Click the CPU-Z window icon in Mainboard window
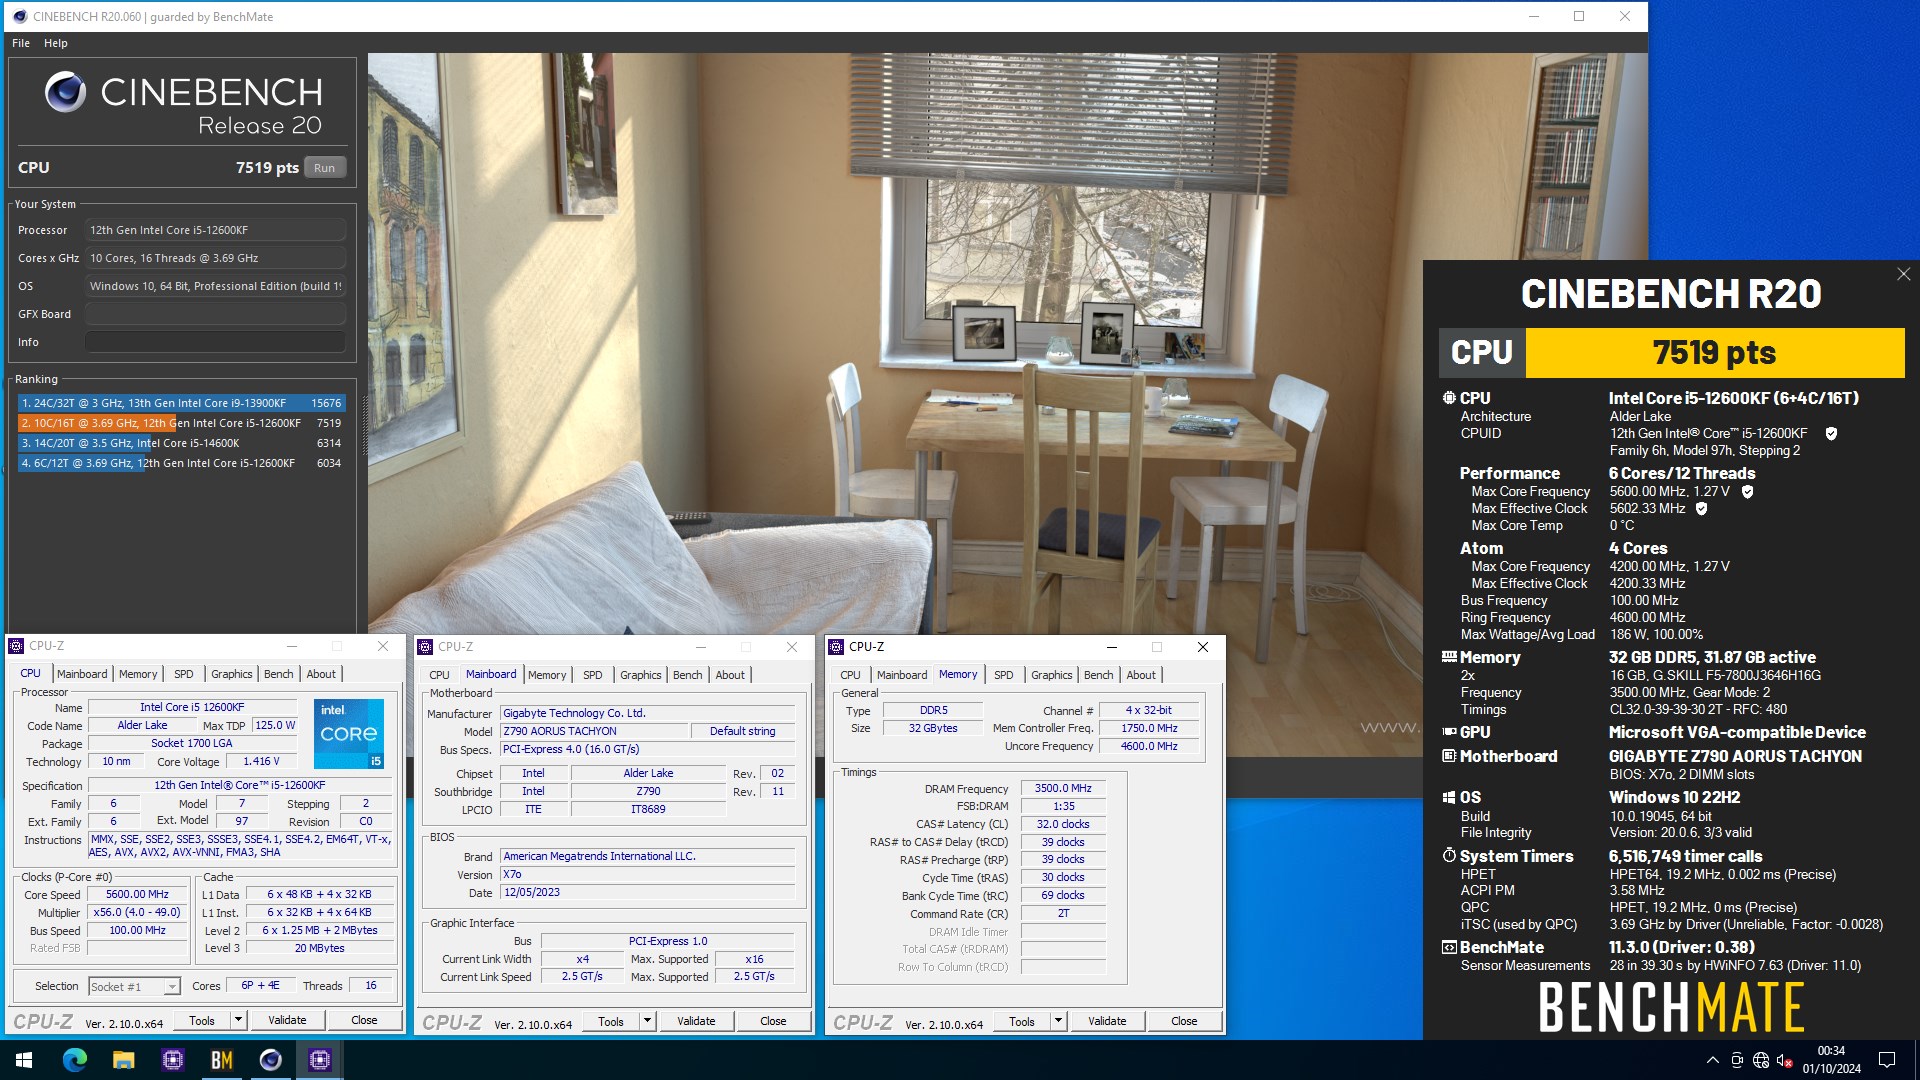 425,647
